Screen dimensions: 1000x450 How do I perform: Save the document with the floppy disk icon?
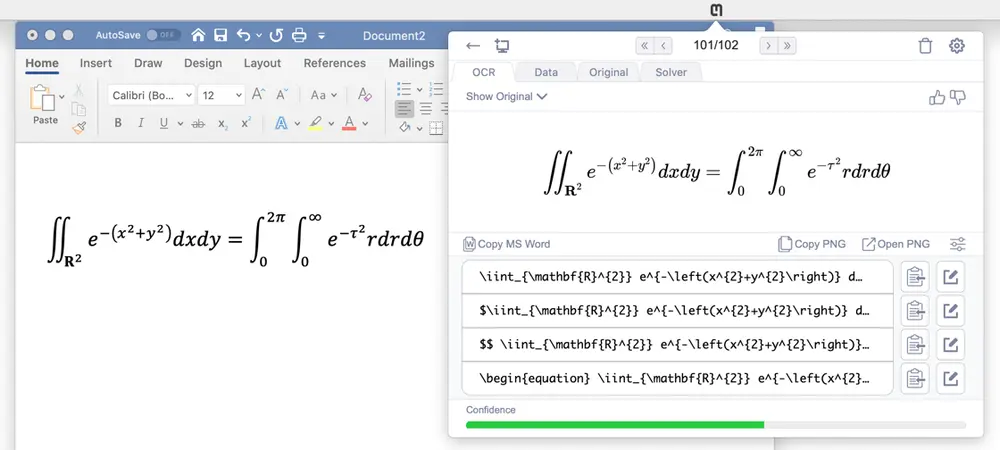point(221,35)
